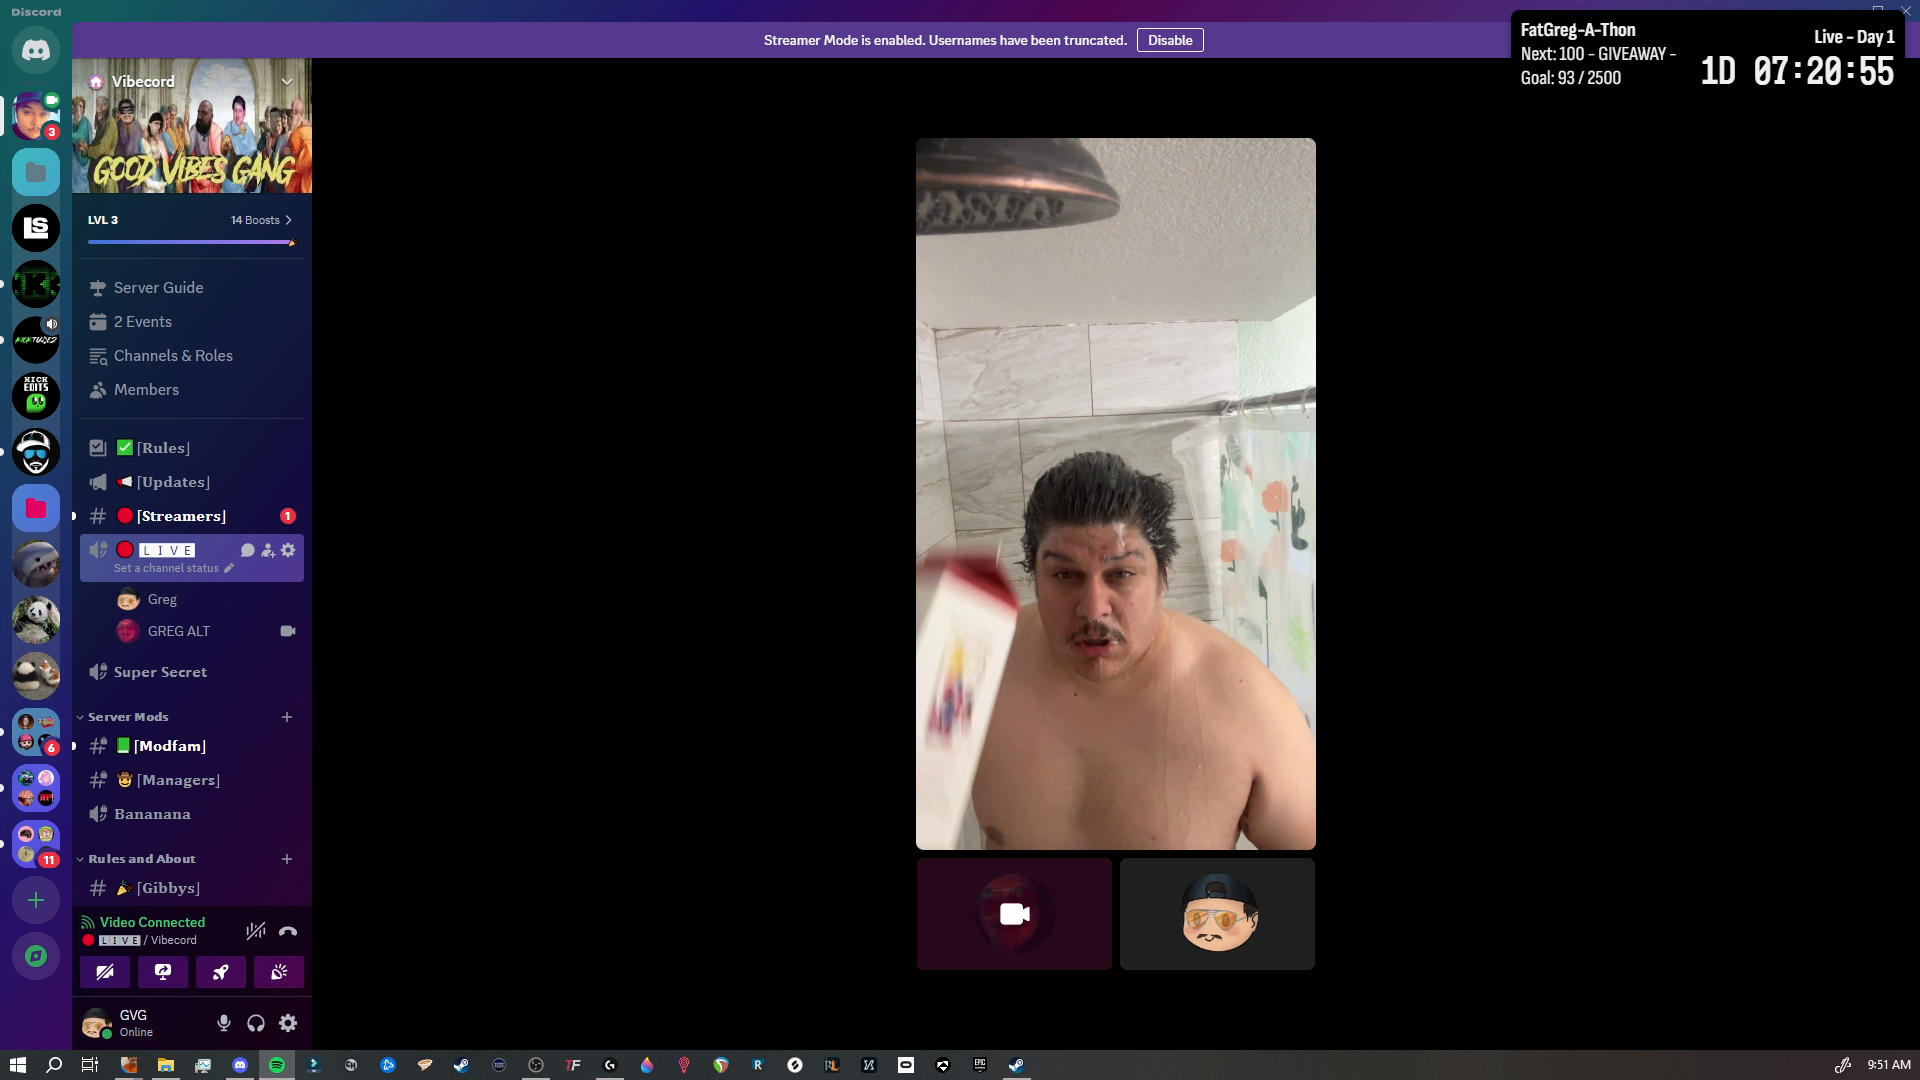Viewport: 1920px width, 1080px height.
Task: Toggle noise suppression icon beside Video Connected
Action: tap(256, 931)
